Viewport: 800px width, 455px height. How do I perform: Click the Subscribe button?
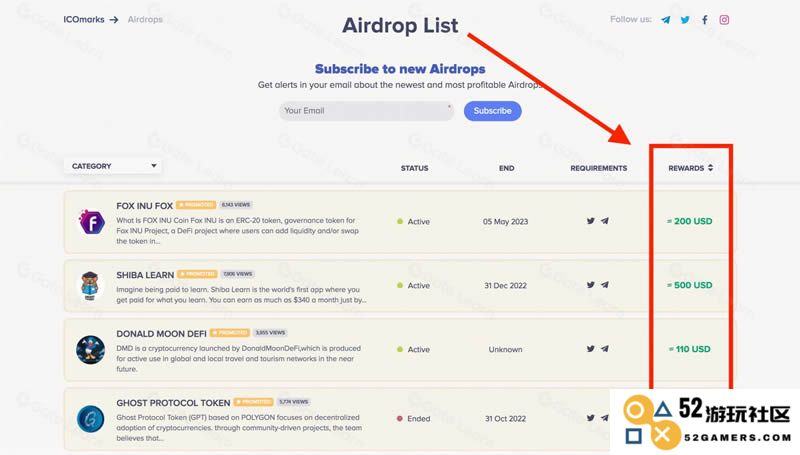(492, 111)
